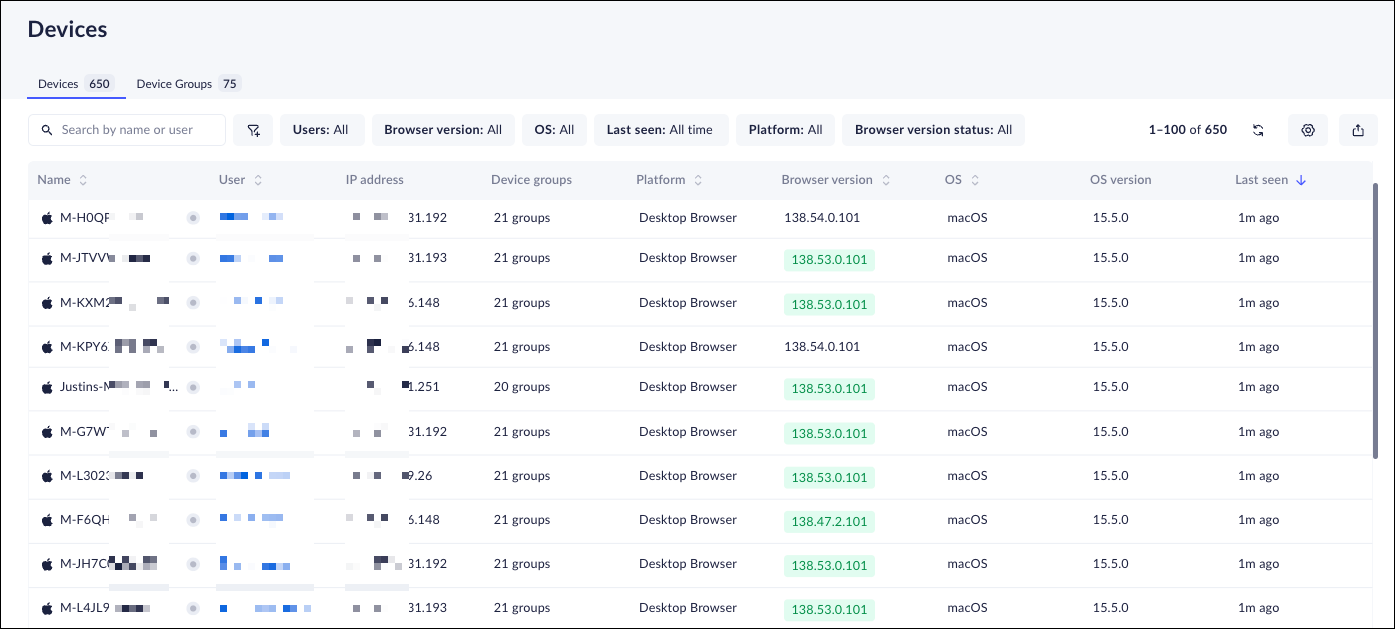Click the Apple icon on M-H0Q row
The height and width of the screenshot is (629, 1395).
click(x=46, y=218)
